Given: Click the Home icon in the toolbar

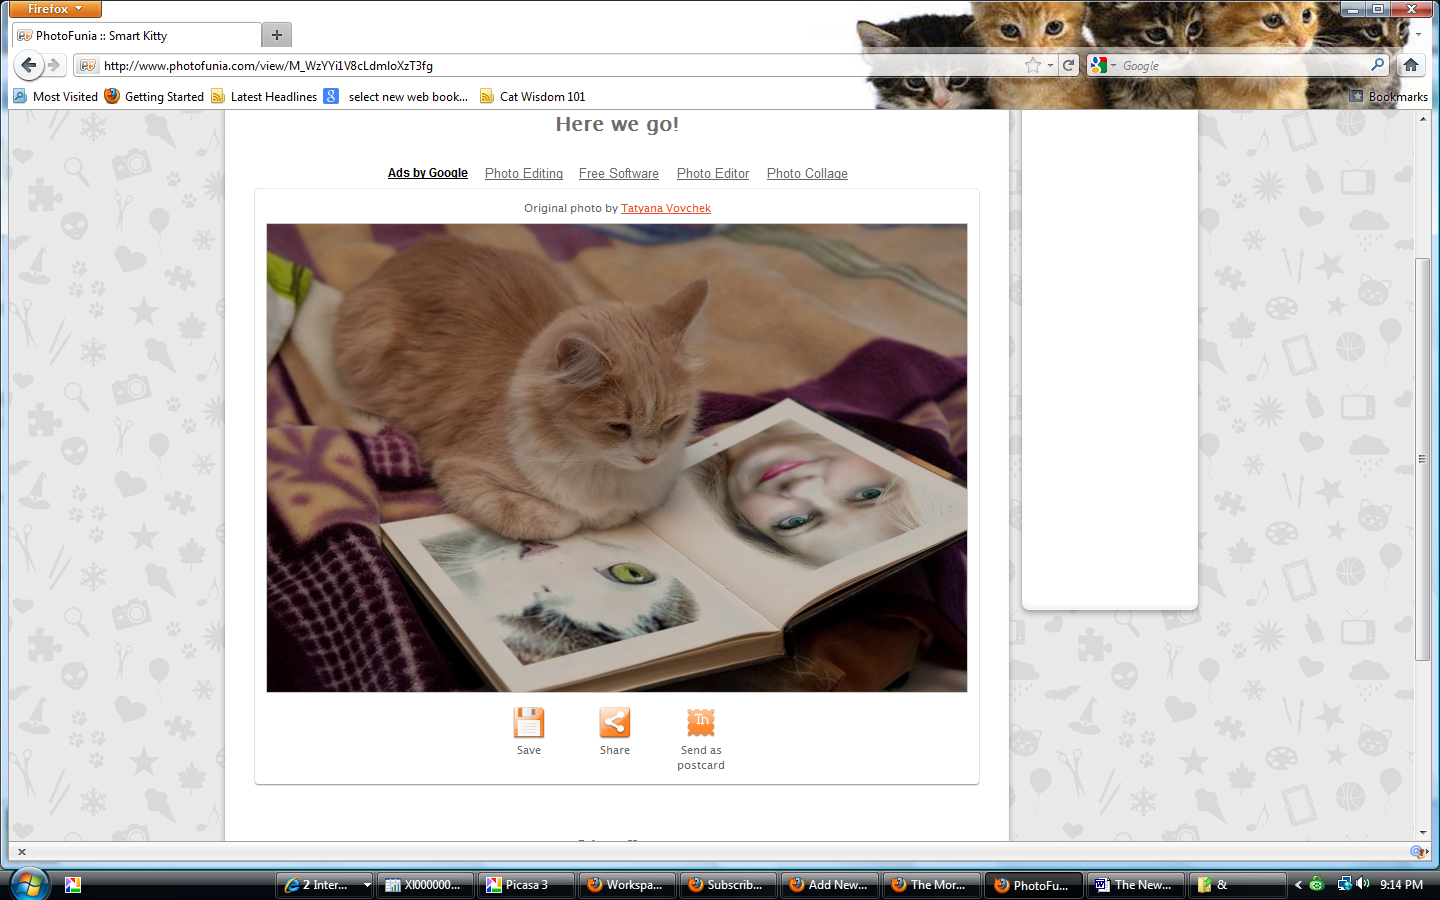Looking at the screenshot, I should point(1411,65).
